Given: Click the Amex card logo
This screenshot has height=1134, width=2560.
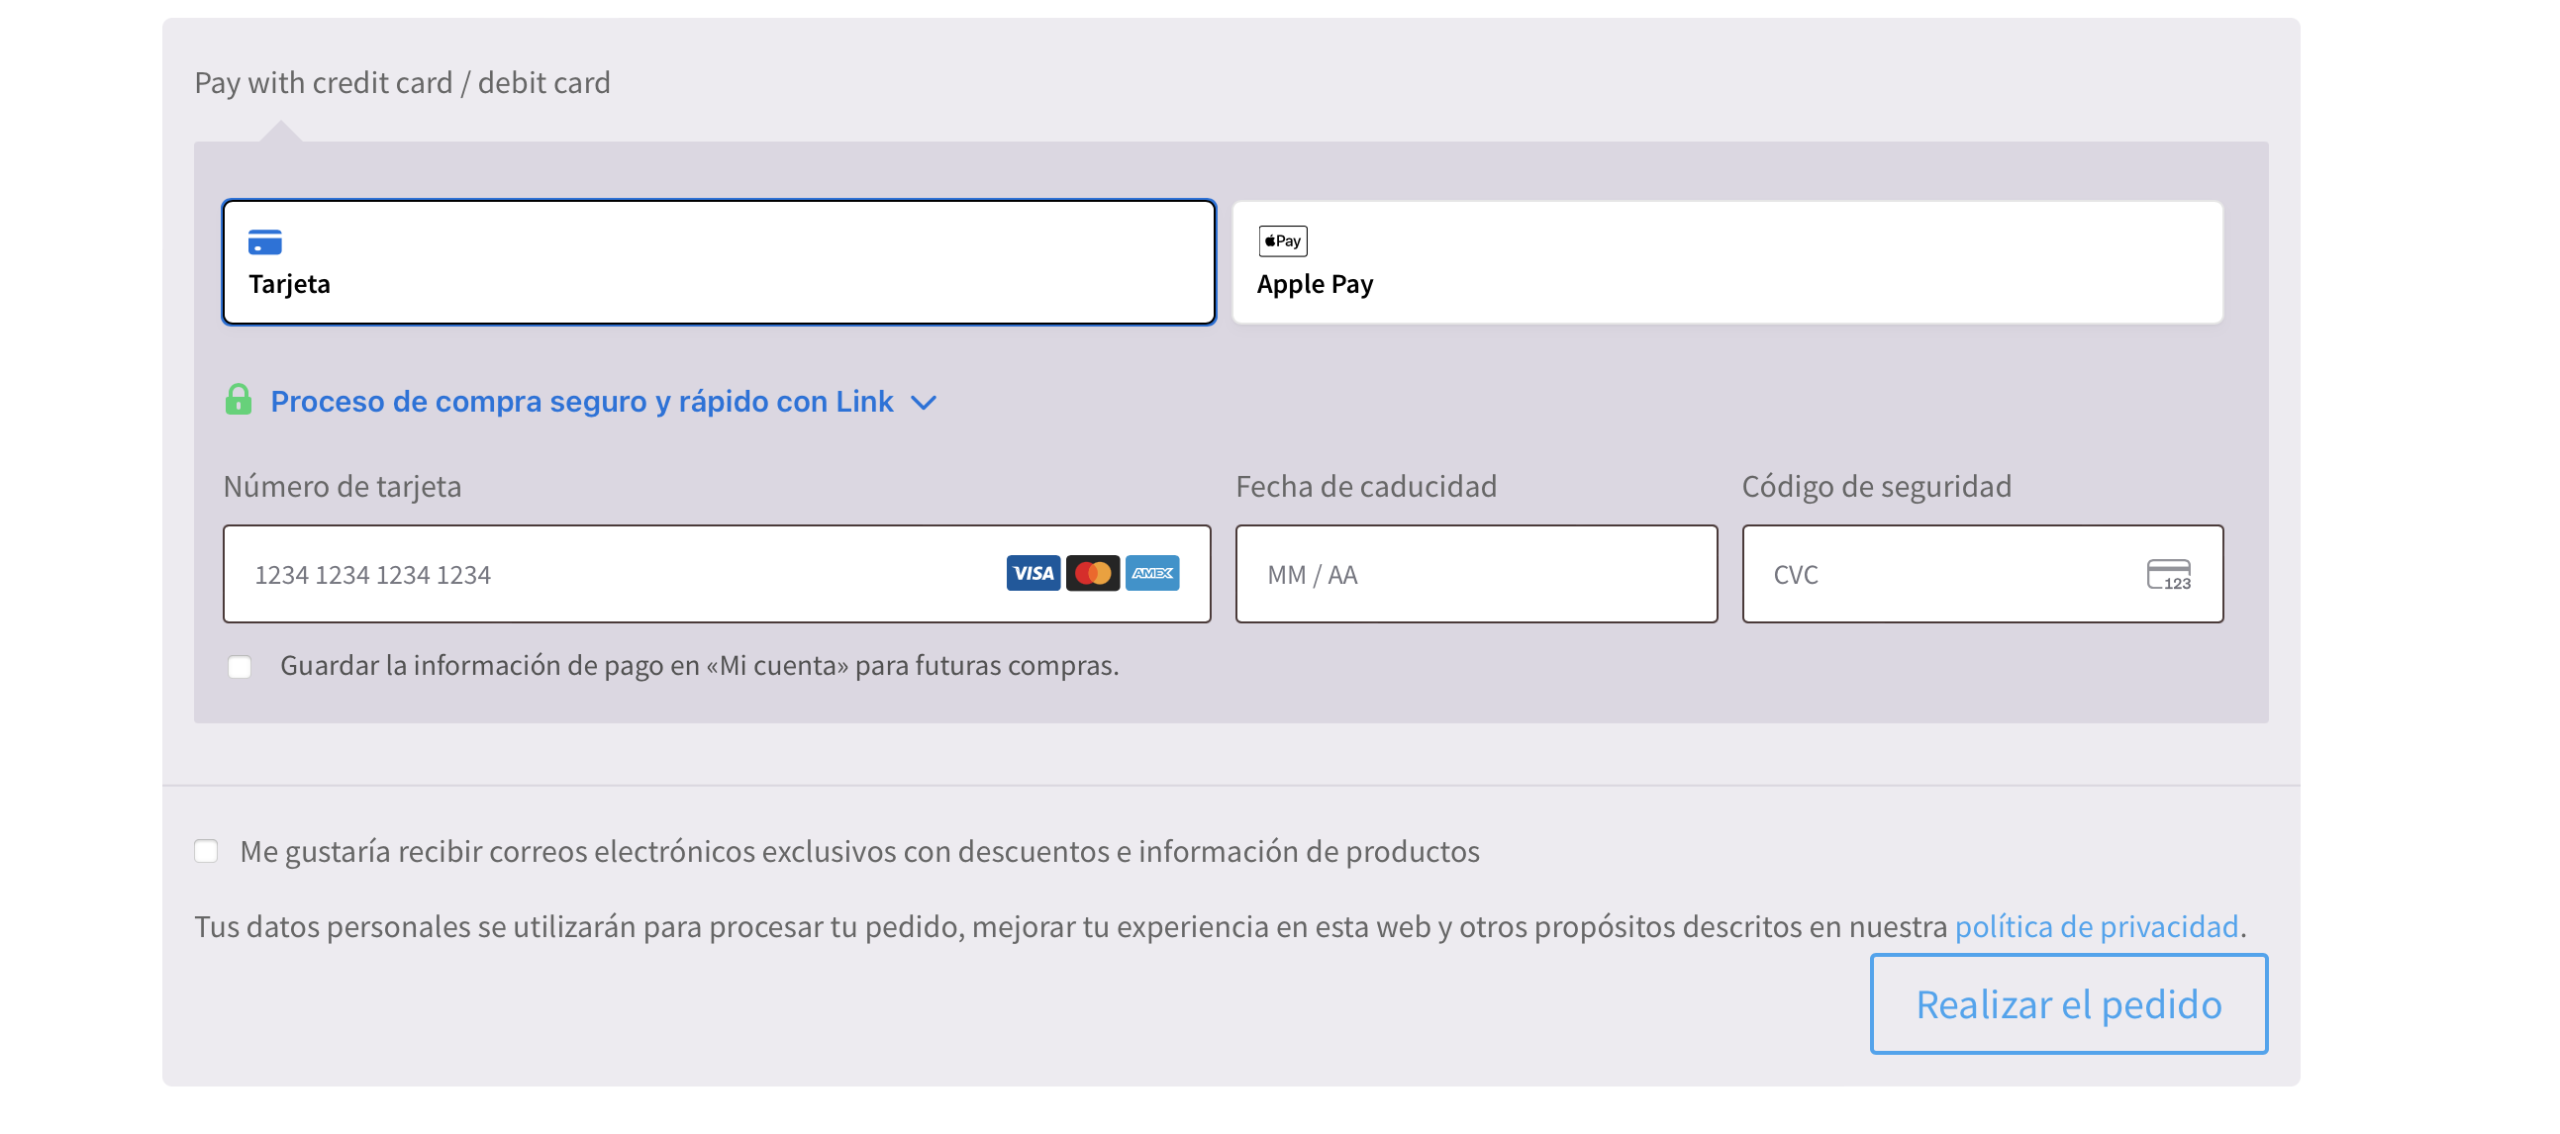Looking at the screenshot, I should point(1151,573).
